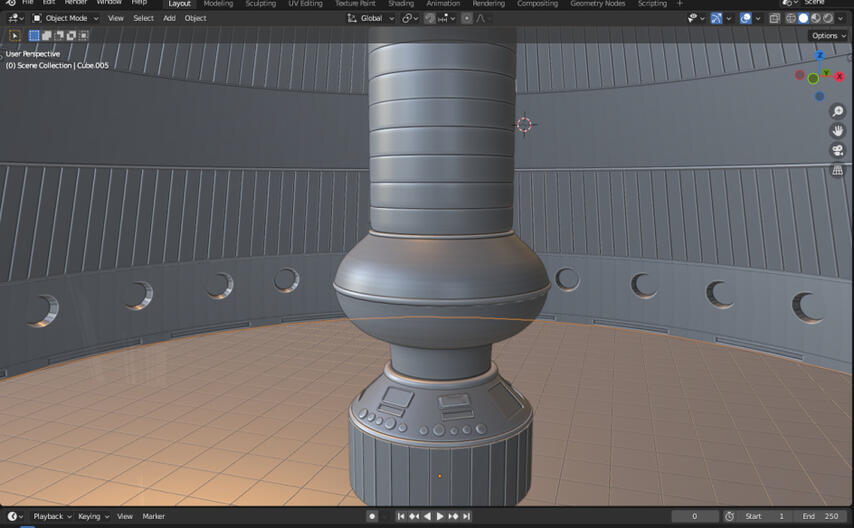Toggle X-ray mode

[x=774, y=19]
